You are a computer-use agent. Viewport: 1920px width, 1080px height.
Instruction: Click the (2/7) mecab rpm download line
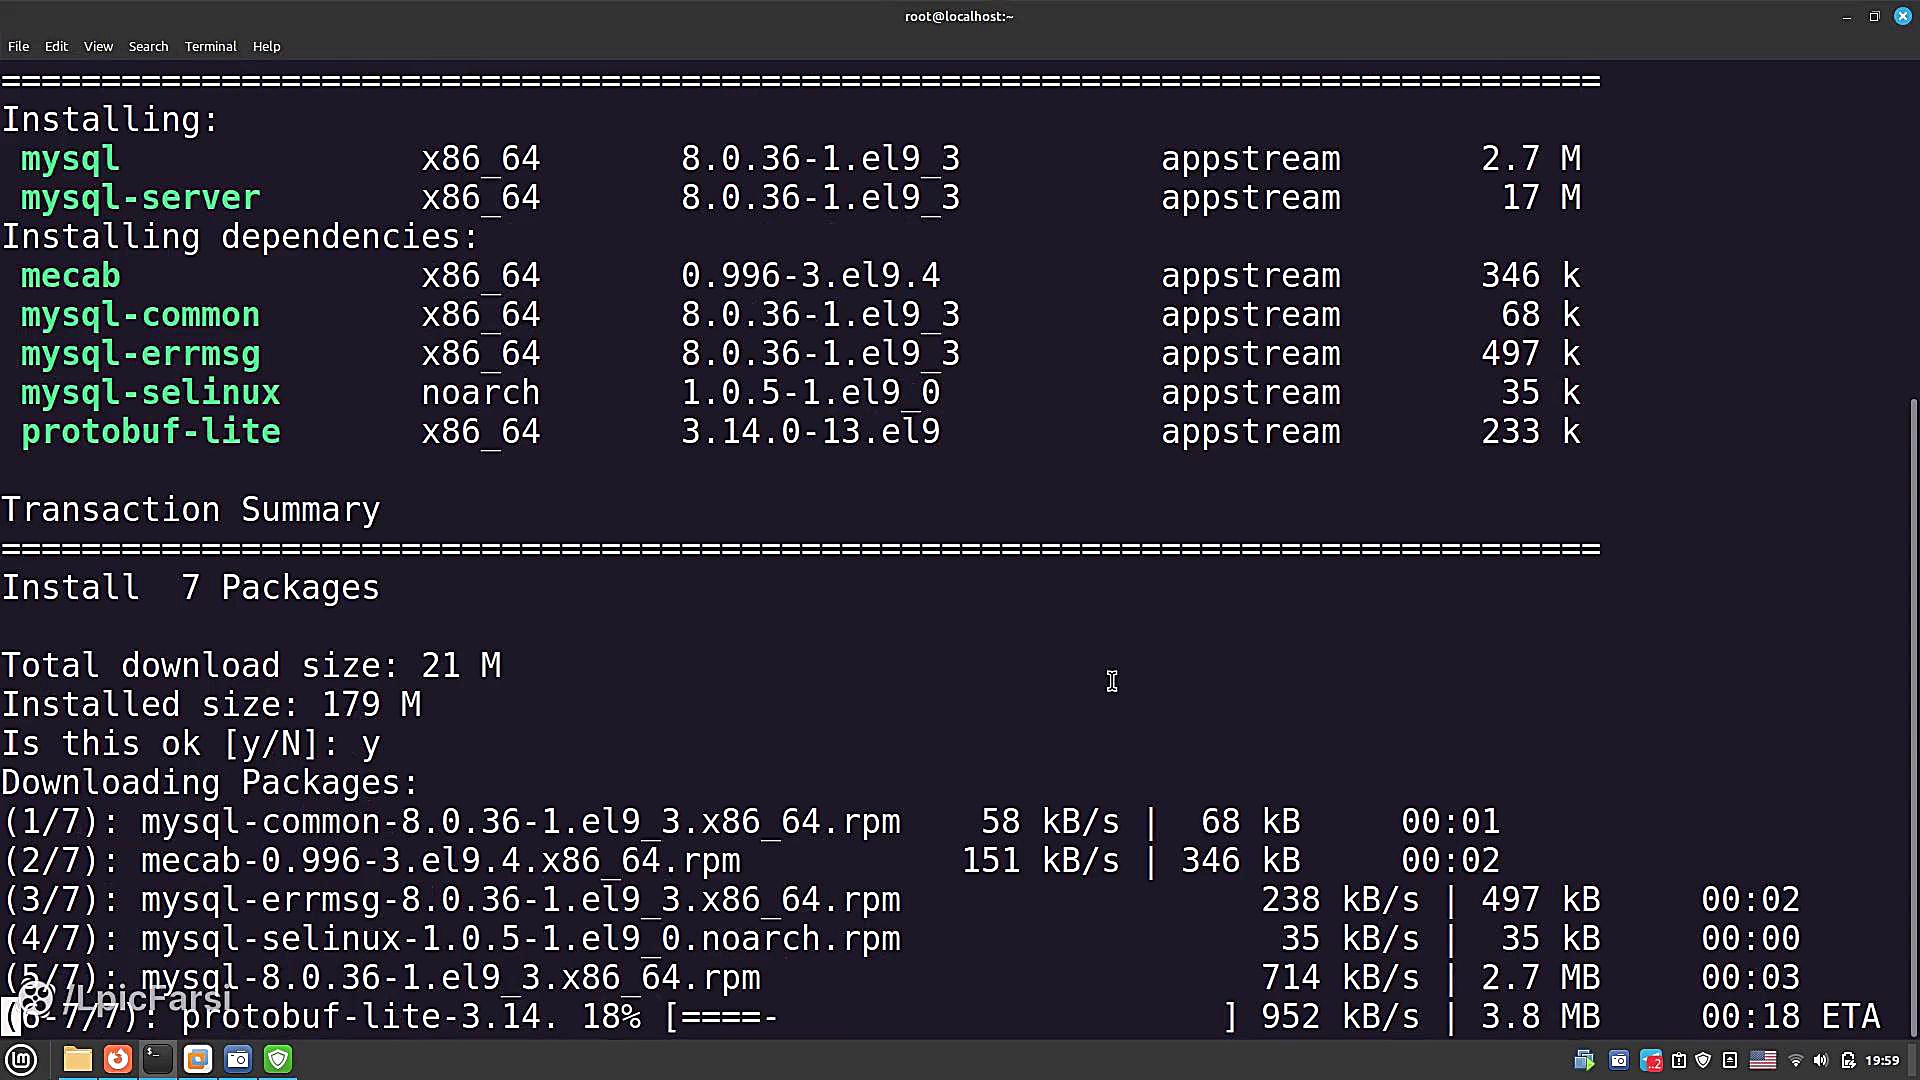tap(750, 861)
